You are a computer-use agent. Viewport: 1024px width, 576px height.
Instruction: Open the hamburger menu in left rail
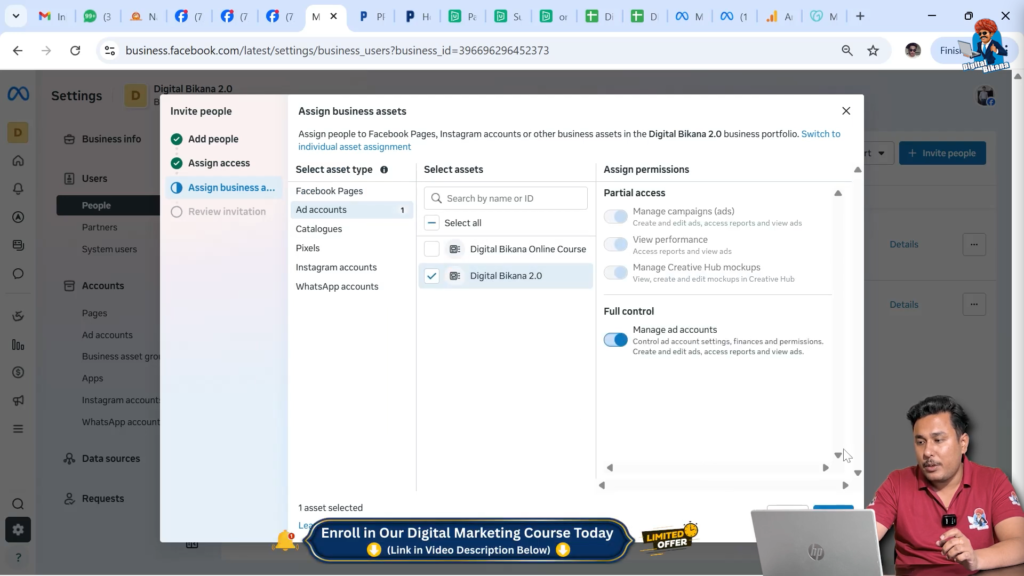18,429
